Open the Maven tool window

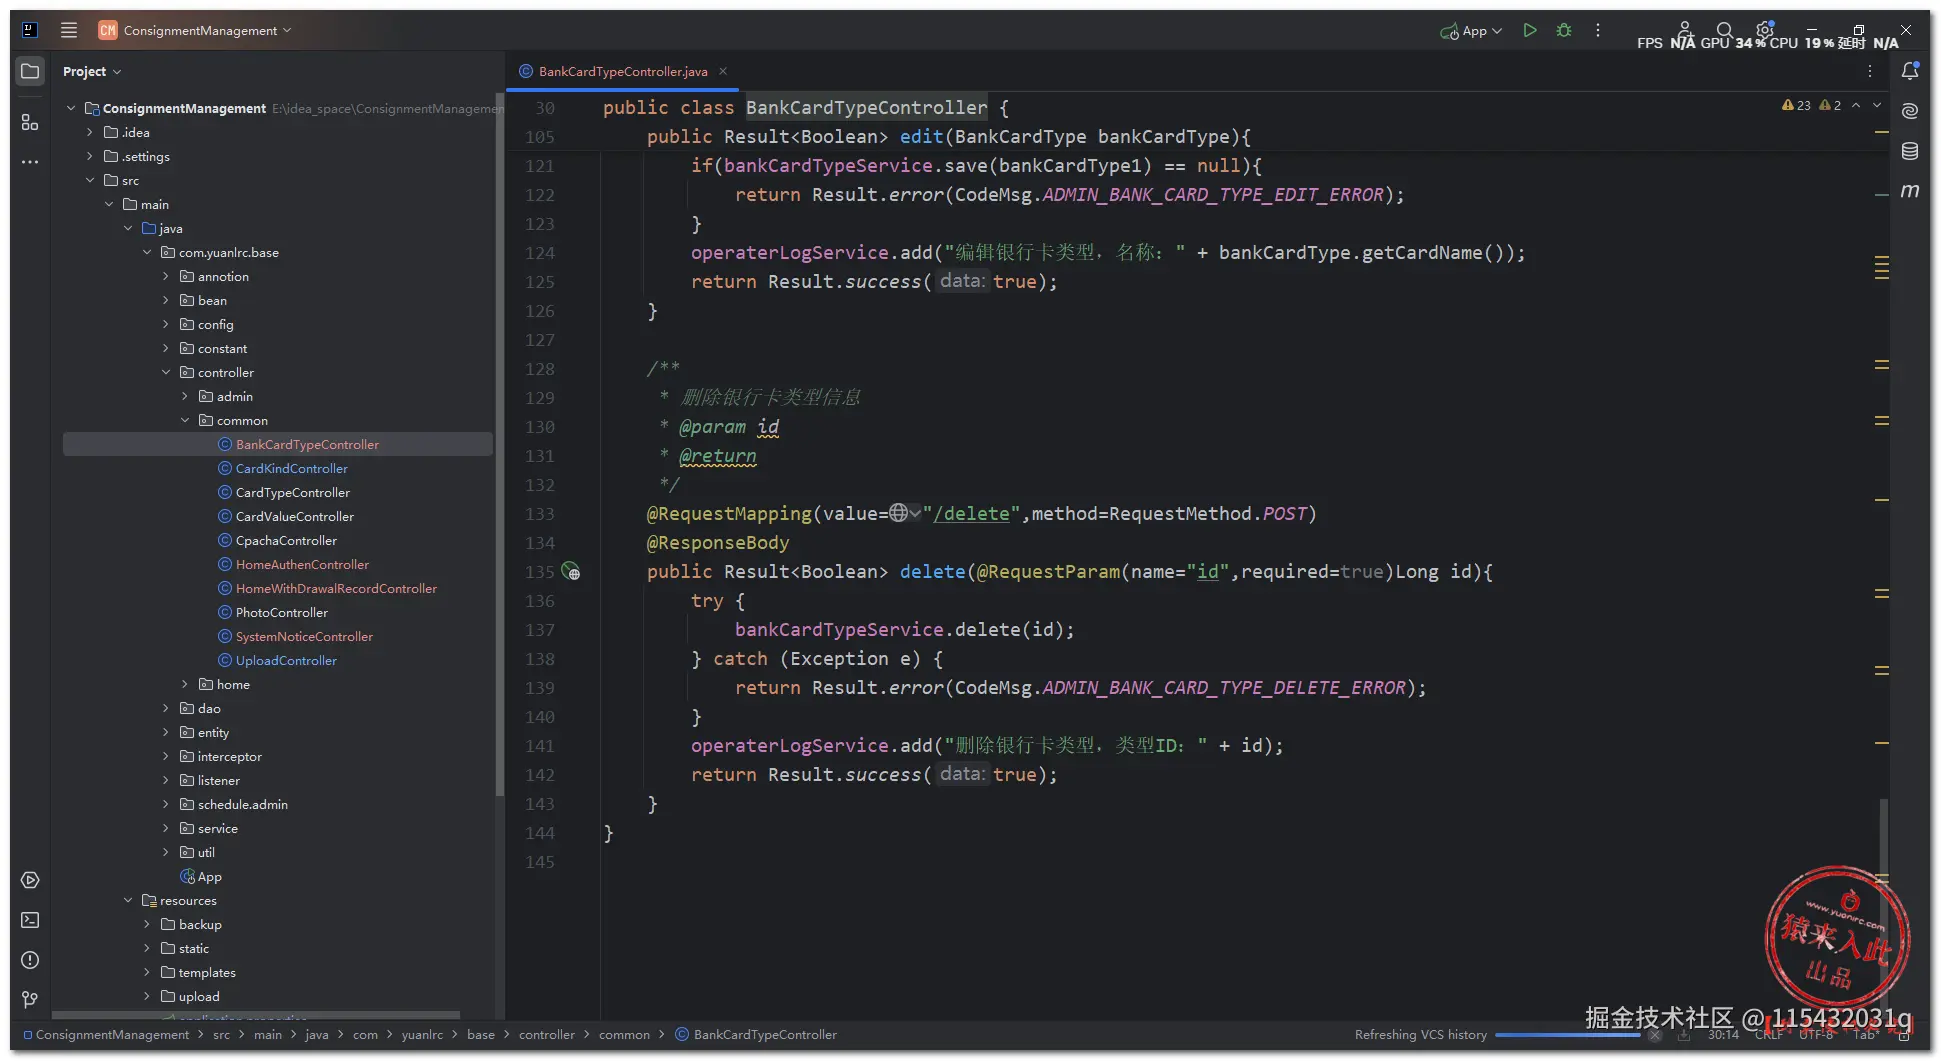coord(1910,191)
